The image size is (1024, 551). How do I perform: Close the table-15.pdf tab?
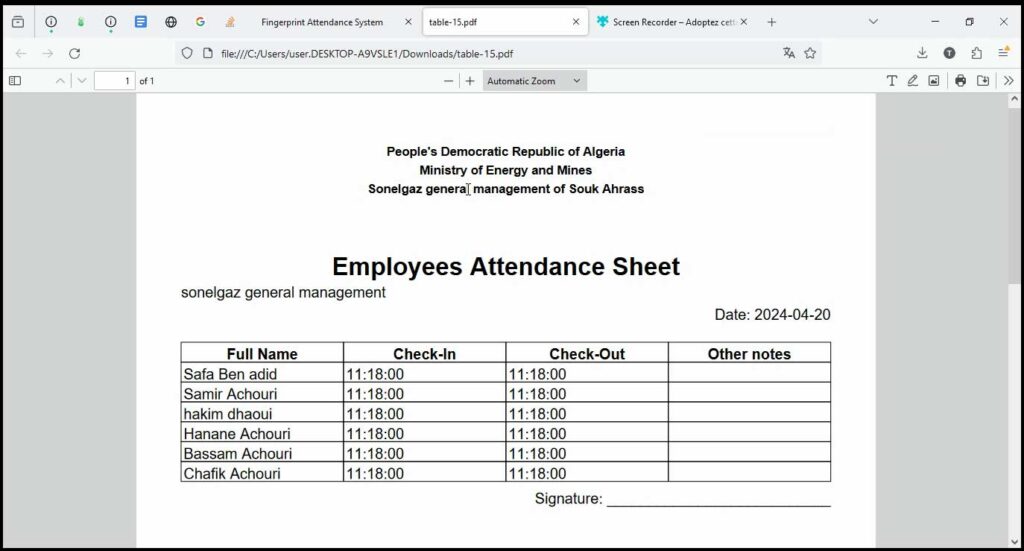tap(575, 22)
